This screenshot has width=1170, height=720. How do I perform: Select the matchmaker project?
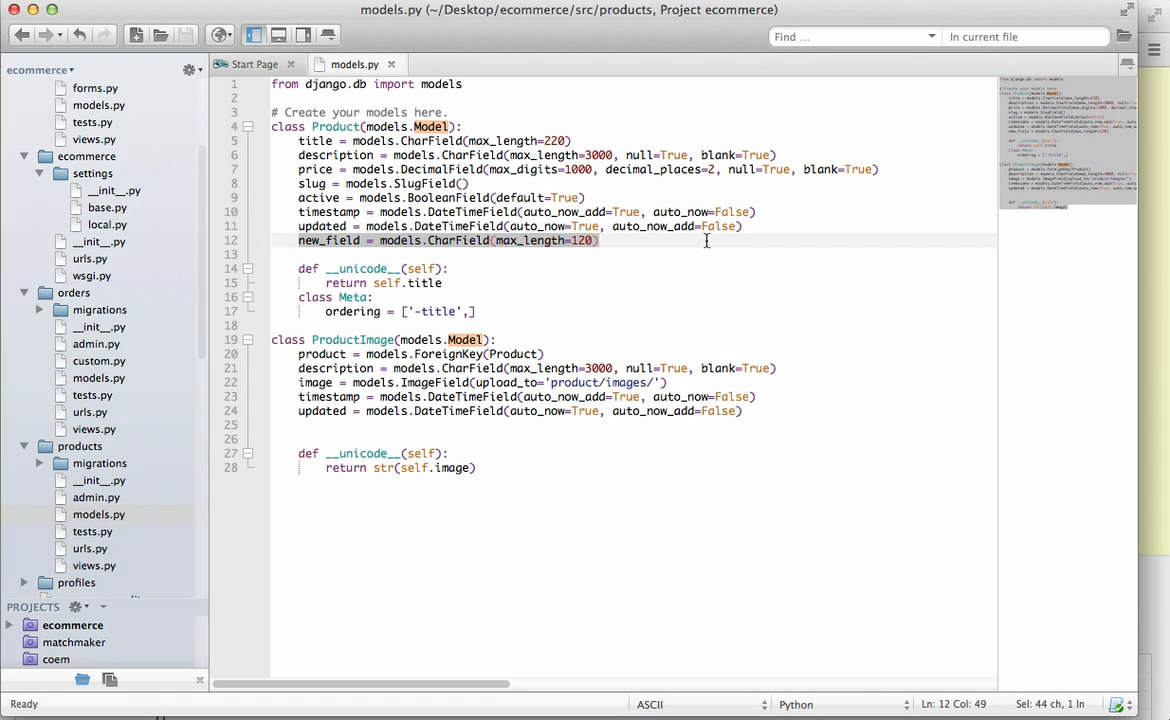coord(73,642)
